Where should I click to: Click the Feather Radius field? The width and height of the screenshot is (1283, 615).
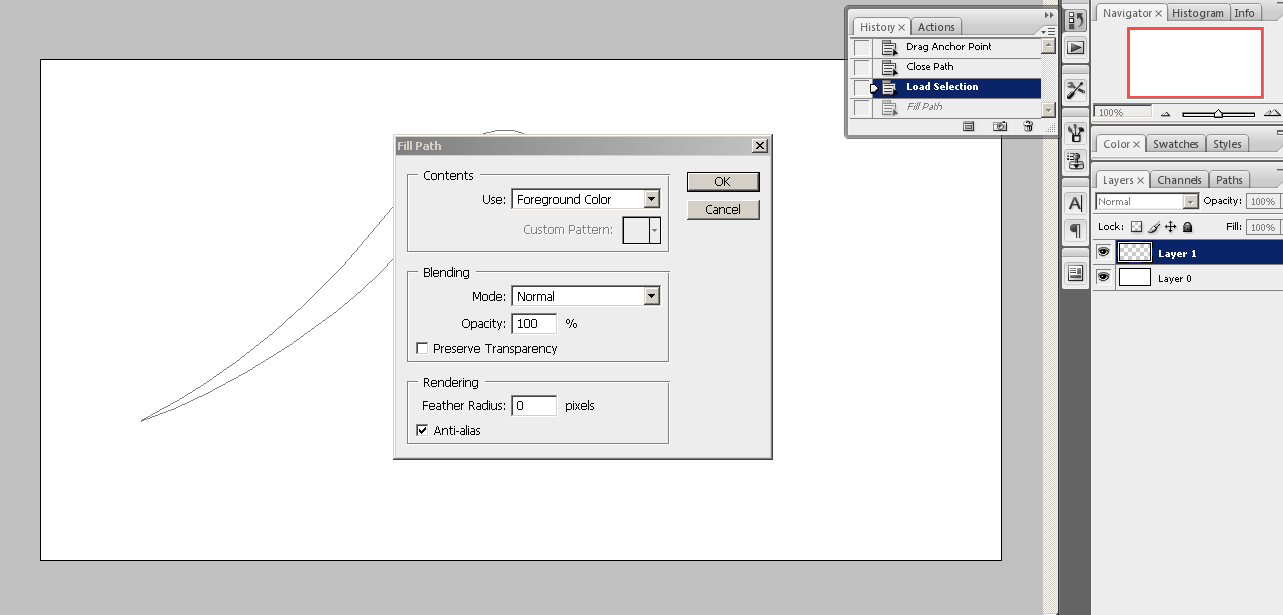click(534, 406)
